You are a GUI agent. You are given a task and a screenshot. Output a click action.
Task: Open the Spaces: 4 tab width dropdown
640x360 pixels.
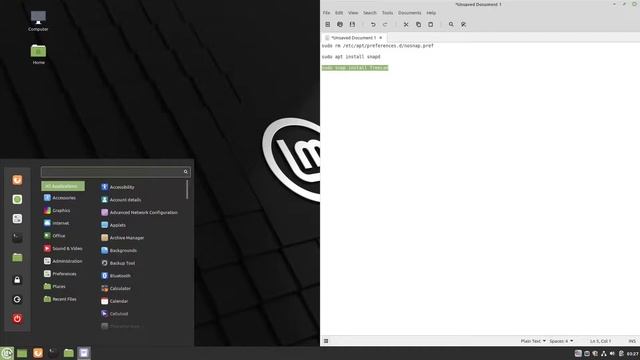[561, 341]
